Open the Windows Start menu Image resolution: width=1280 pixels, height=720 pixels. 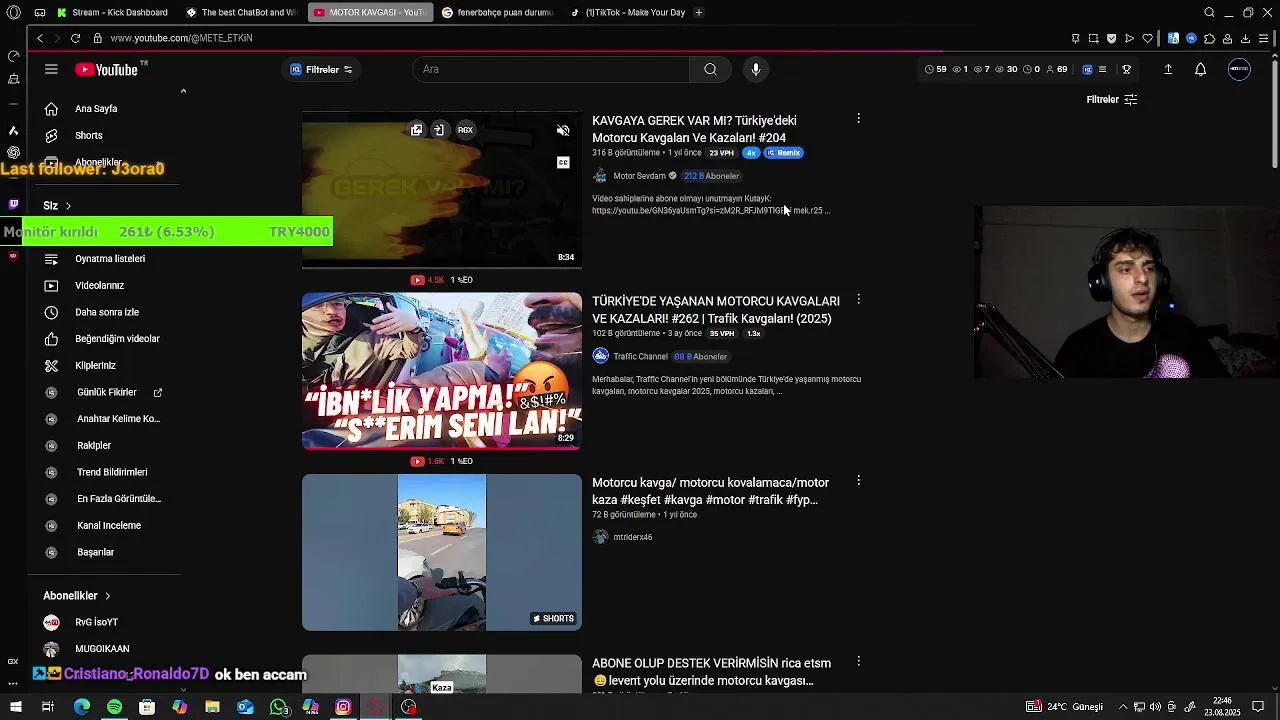15,707
